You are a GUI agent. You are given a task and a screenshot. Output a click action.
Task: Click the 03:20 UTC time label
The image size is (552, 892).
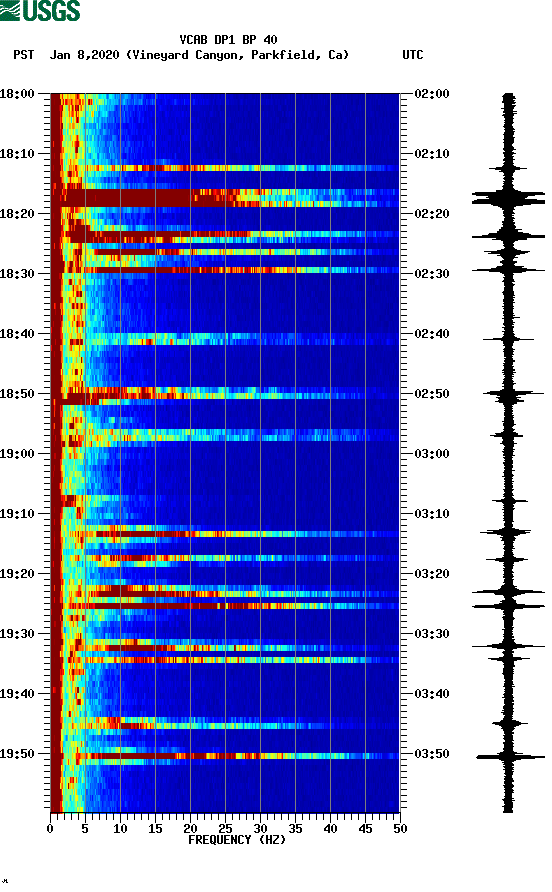[432, 574]
